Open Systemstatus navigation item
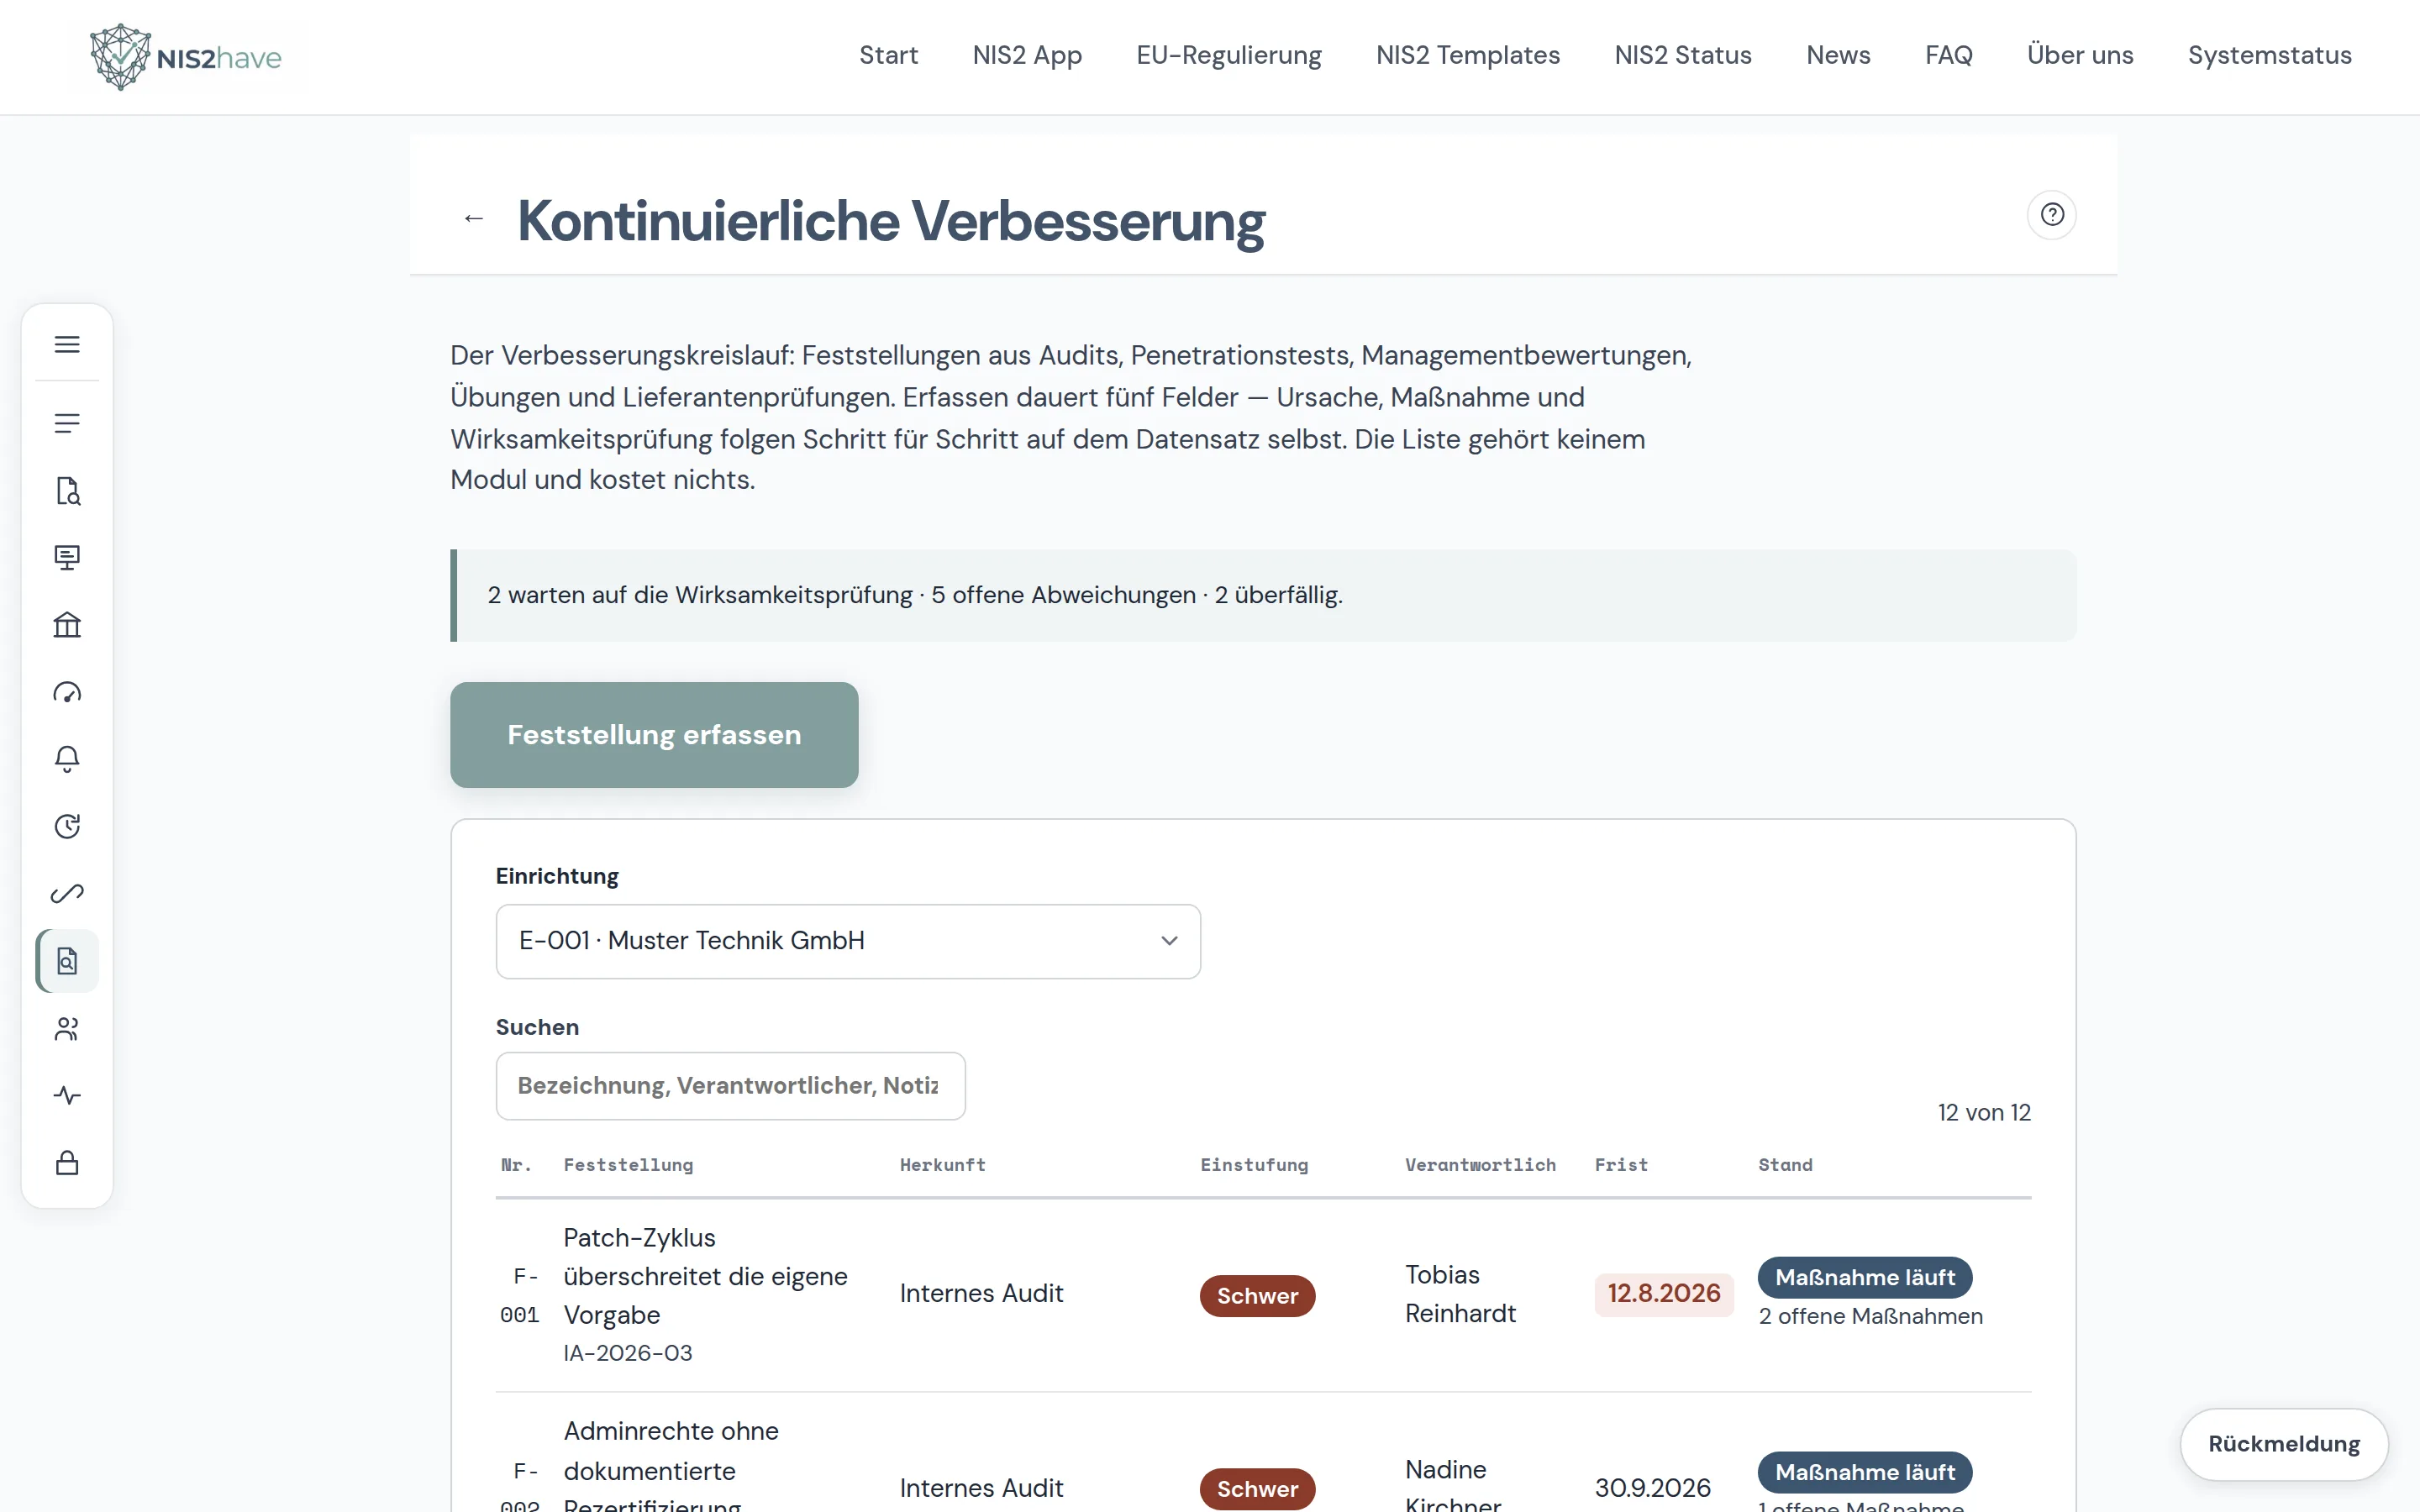Screen dimensions: 2420x1512 [2269, 55]
